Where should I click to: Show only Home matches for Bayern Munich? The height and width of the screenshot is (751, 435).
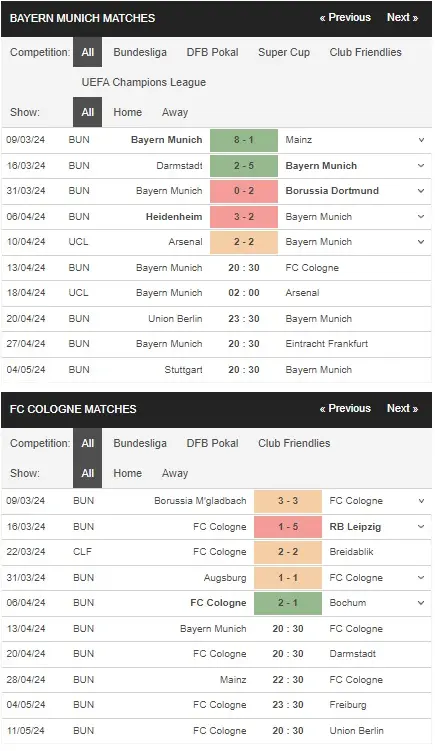tap(127, 112)
